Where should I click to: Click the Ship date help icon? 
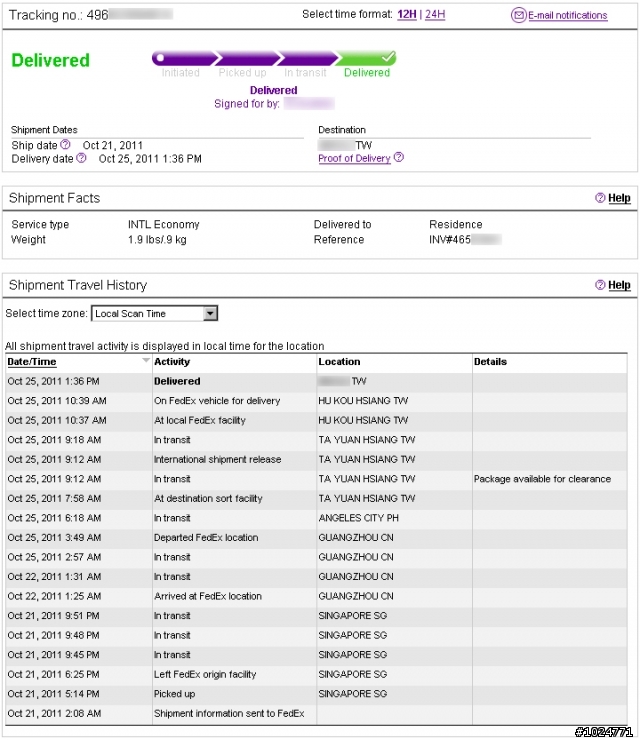(66, 144)
